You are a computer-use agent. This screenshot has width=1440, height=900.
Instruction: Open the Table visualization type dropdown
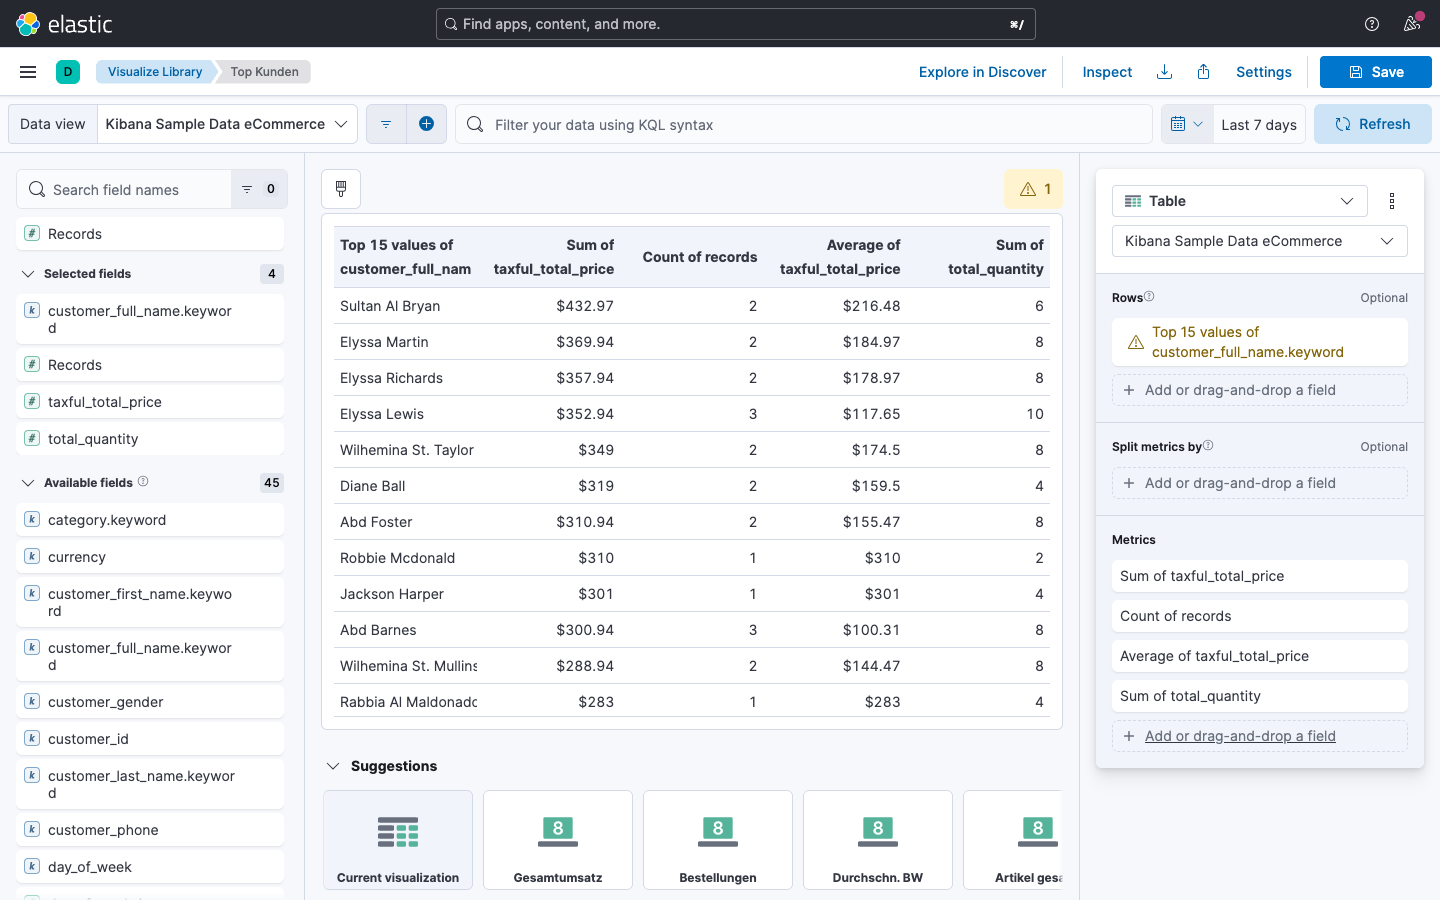tap(1239, 201)
